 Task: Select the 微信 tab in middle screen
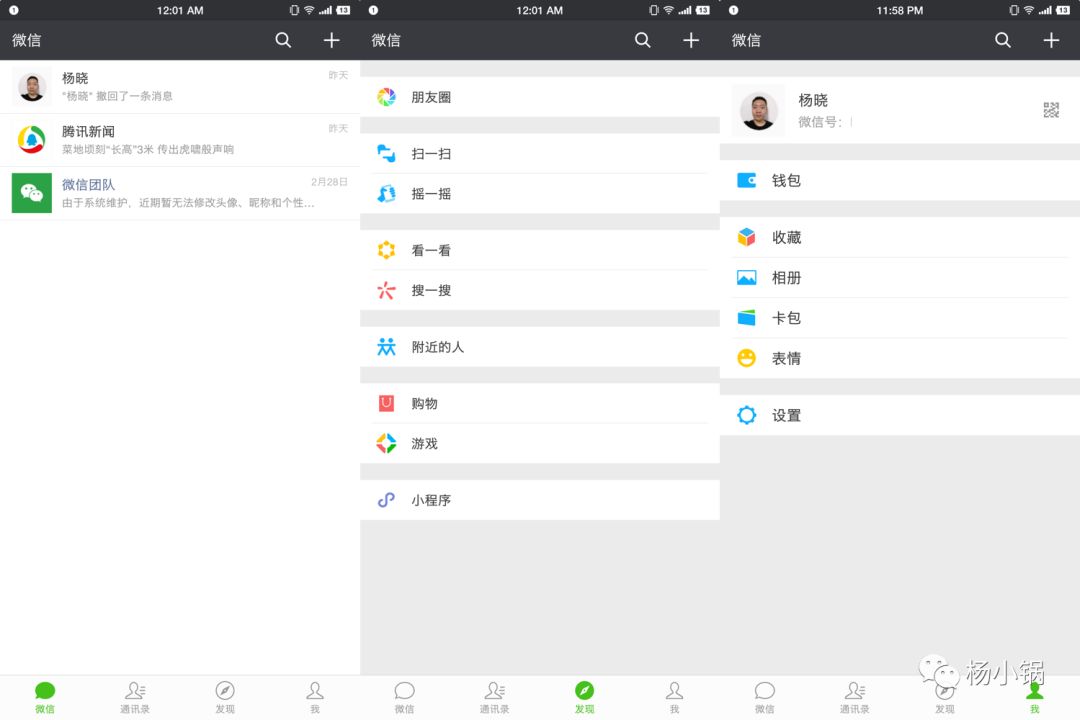(x=404, y=697)
